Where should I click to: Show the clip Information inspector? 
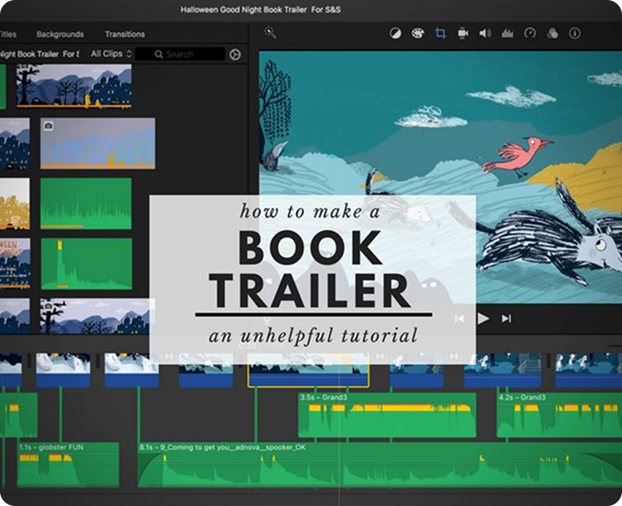click(574, 33)
